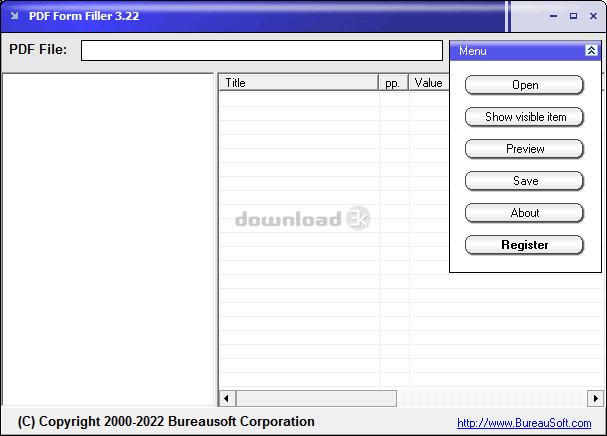Save the filled PDF form

[525, 181]
